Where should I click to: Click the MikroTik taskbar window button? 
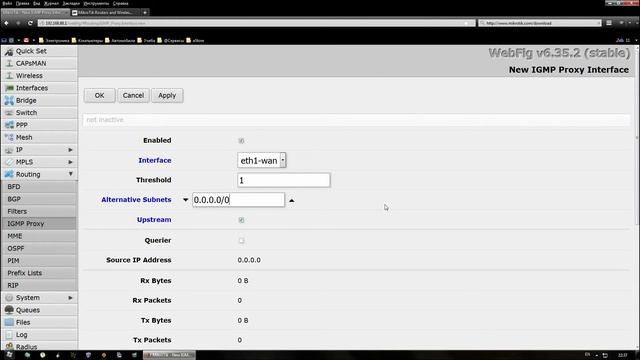169,355
